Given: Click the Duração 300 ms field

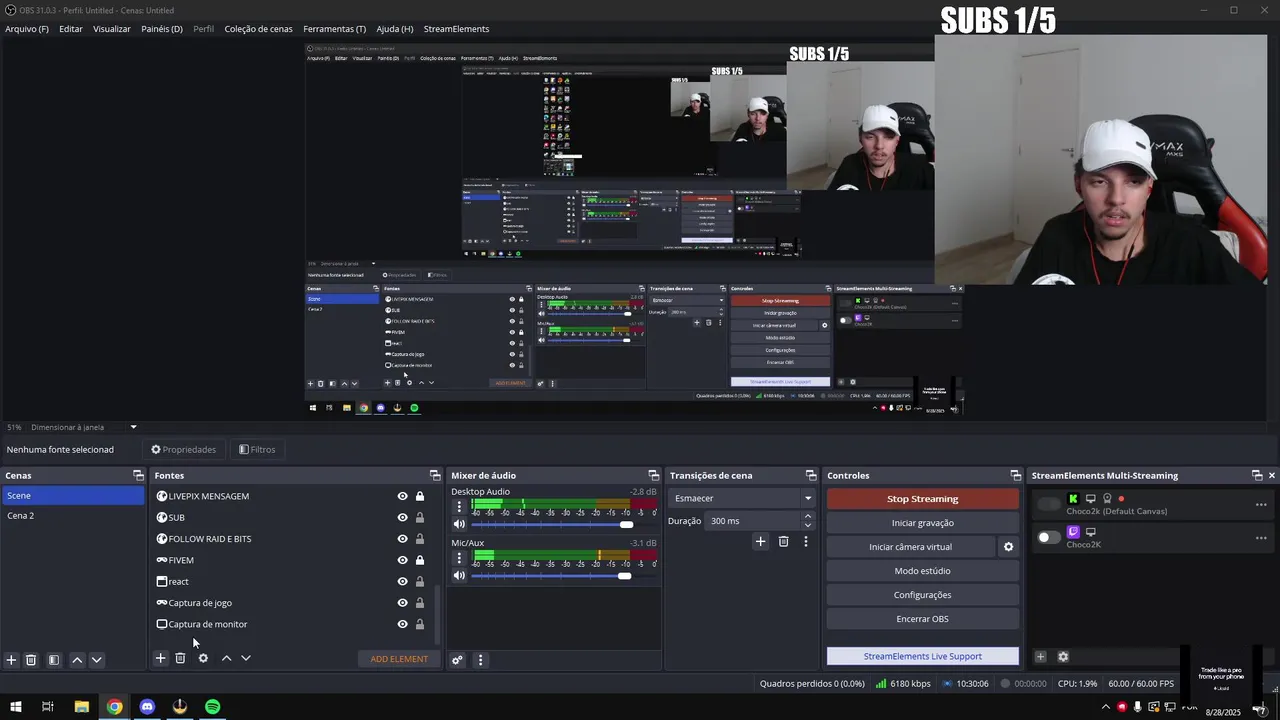Looking at the screenshot, I should 752,521.
